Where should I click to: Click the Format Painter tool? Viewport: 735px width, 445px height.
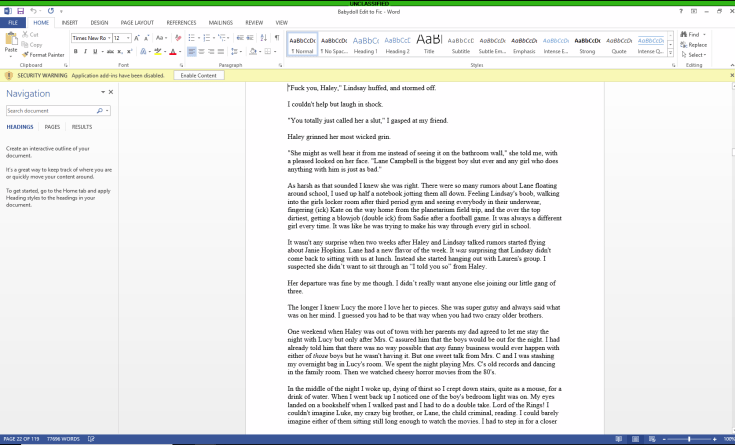[45, 54]
